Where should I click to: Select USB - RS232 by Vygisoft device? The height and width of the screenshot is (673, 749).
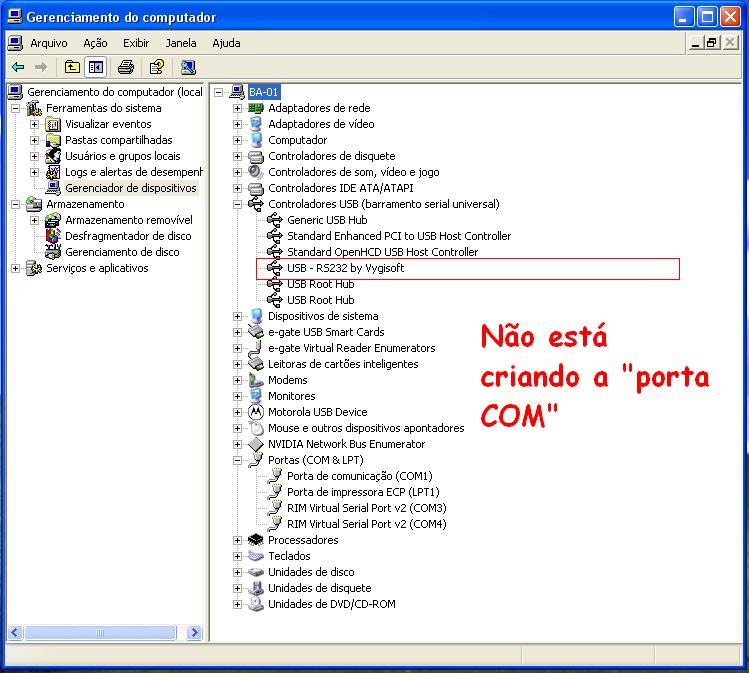click(x=345, y=268)
